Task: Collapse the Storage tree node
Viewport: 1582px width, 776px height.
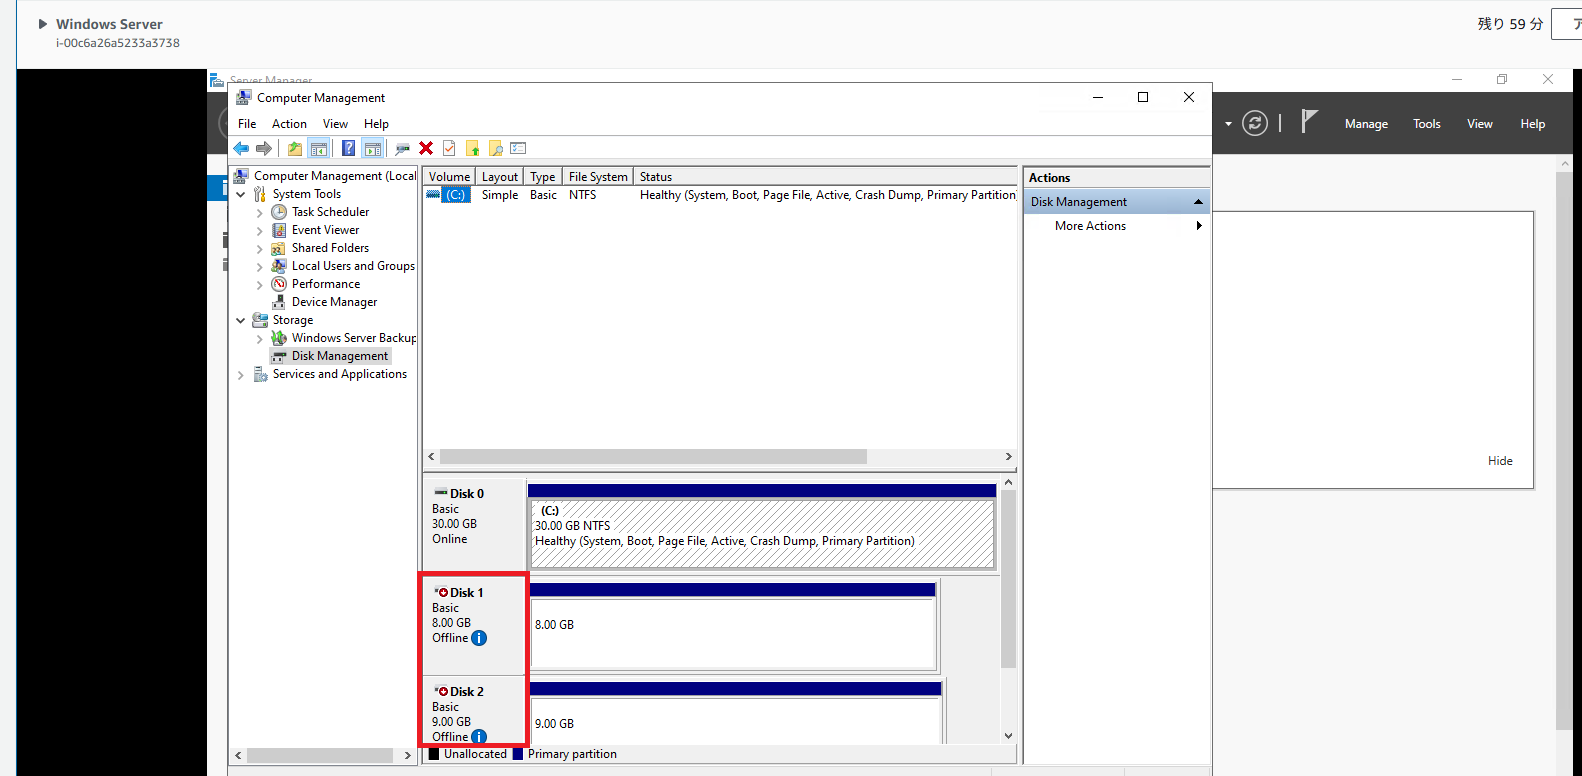Action: click(x=240, y=320)
